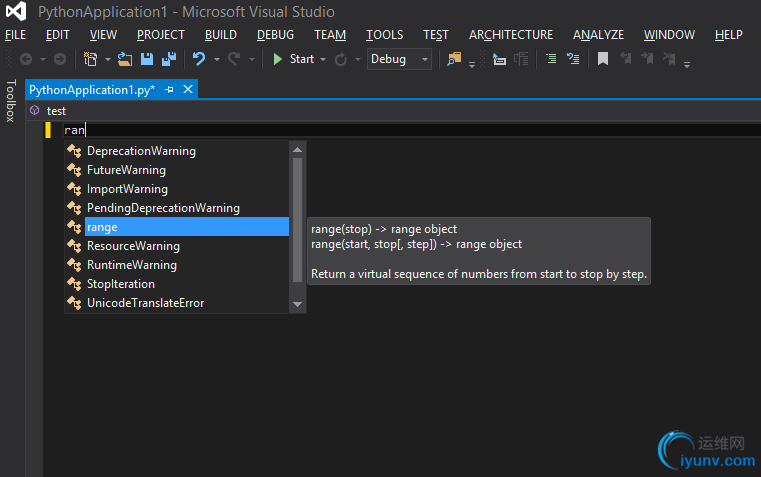The width and height of the screenshot is (761, 477).
Task: Toggle bookmark on current line
Action: click(x=603, y=59)
